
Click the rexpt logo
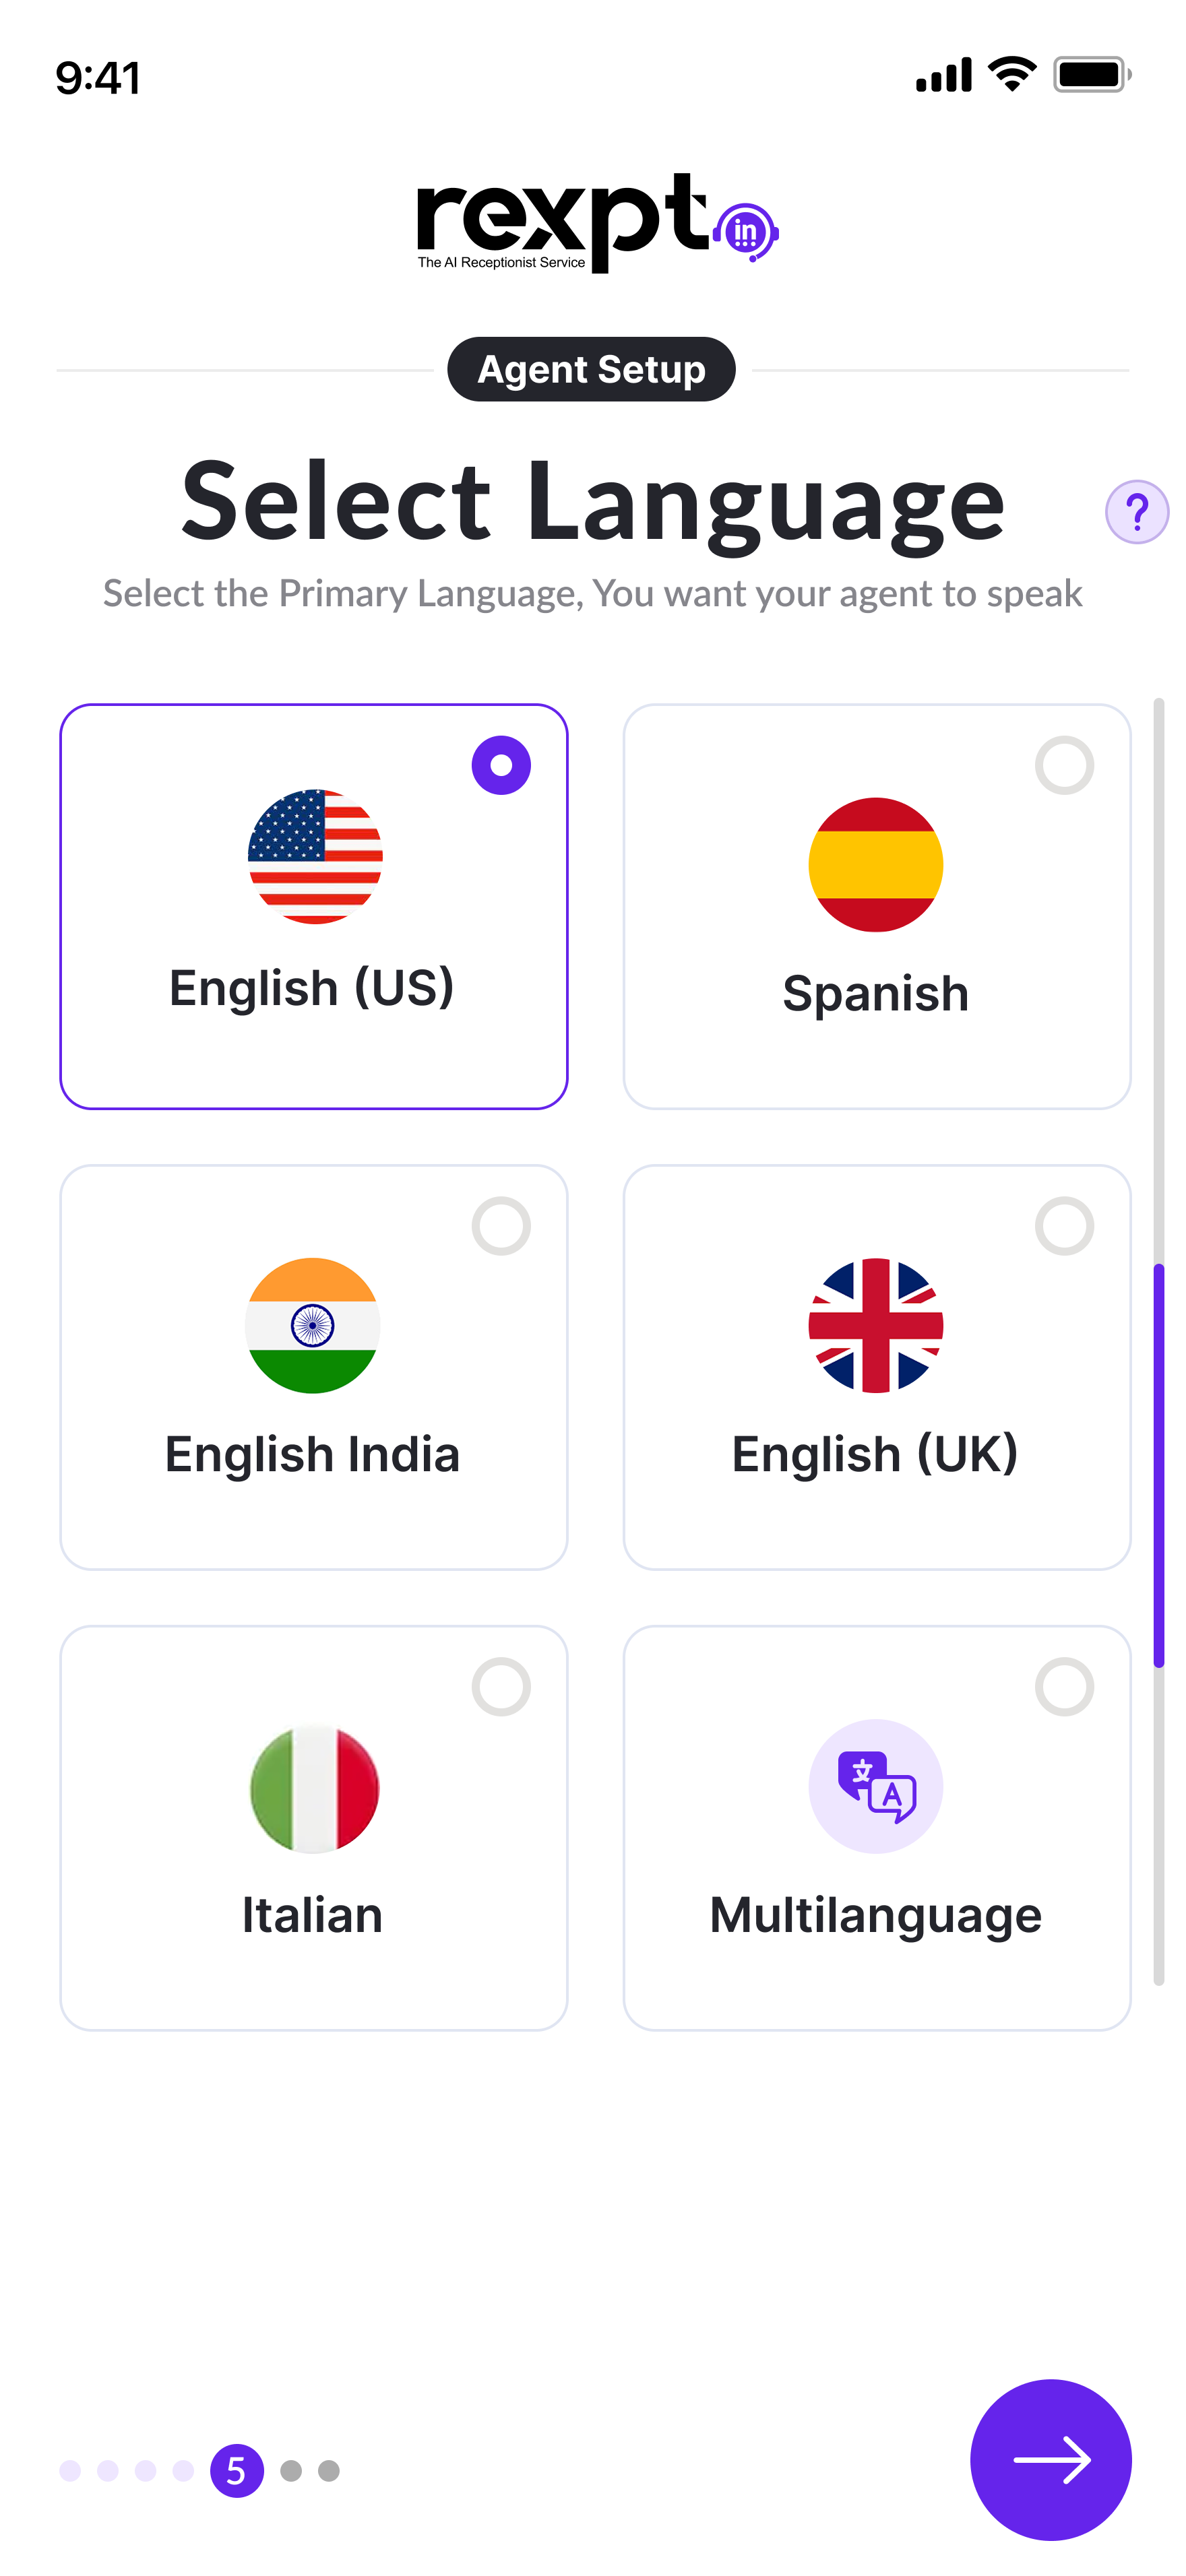coord(597,222)
